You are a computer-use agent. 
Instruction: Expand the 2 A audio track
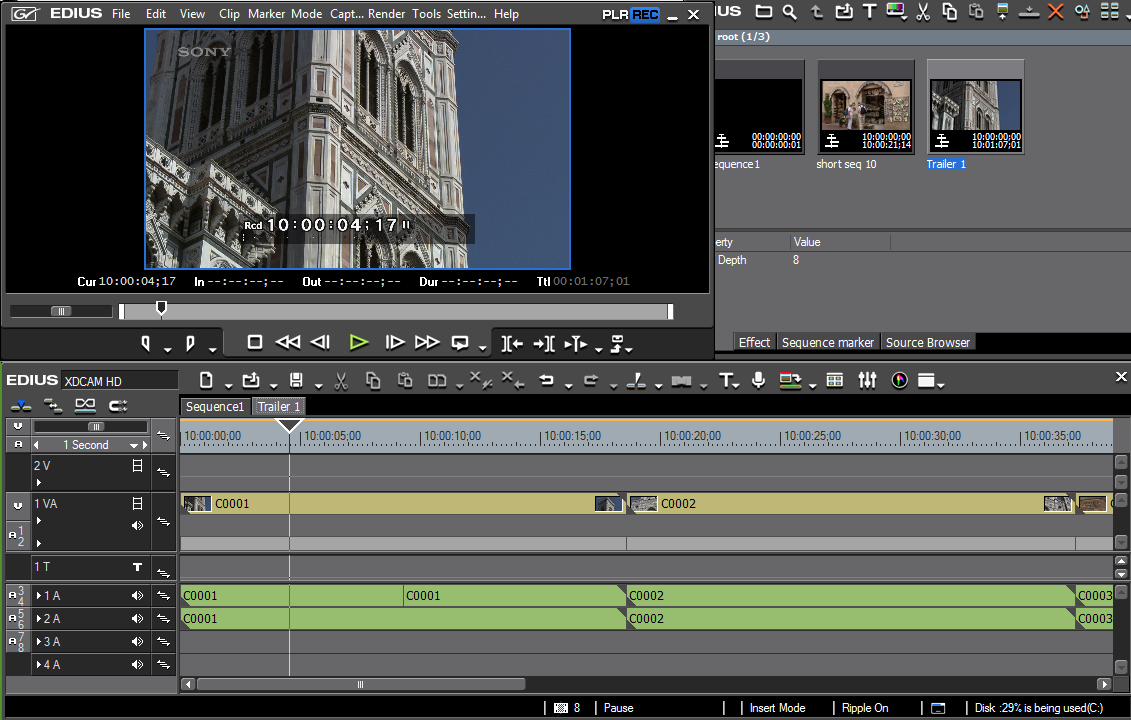(39, 619)
